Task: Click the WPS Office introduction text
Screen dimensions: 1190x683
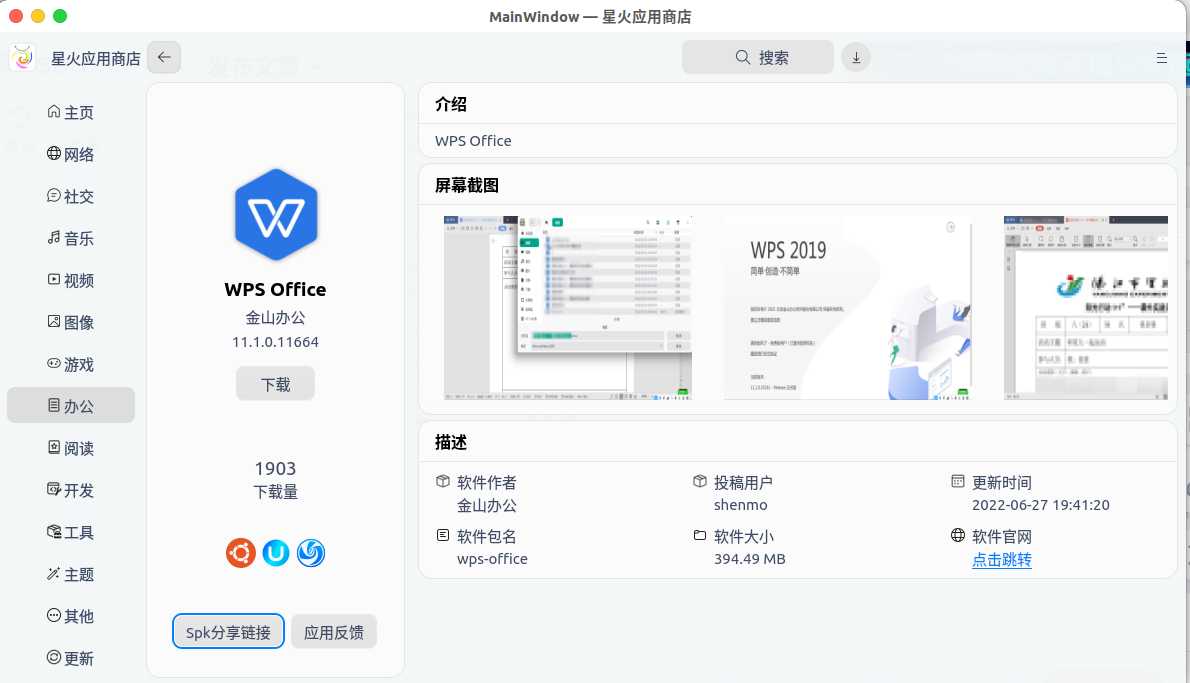Action: click(x=473, y=140)
